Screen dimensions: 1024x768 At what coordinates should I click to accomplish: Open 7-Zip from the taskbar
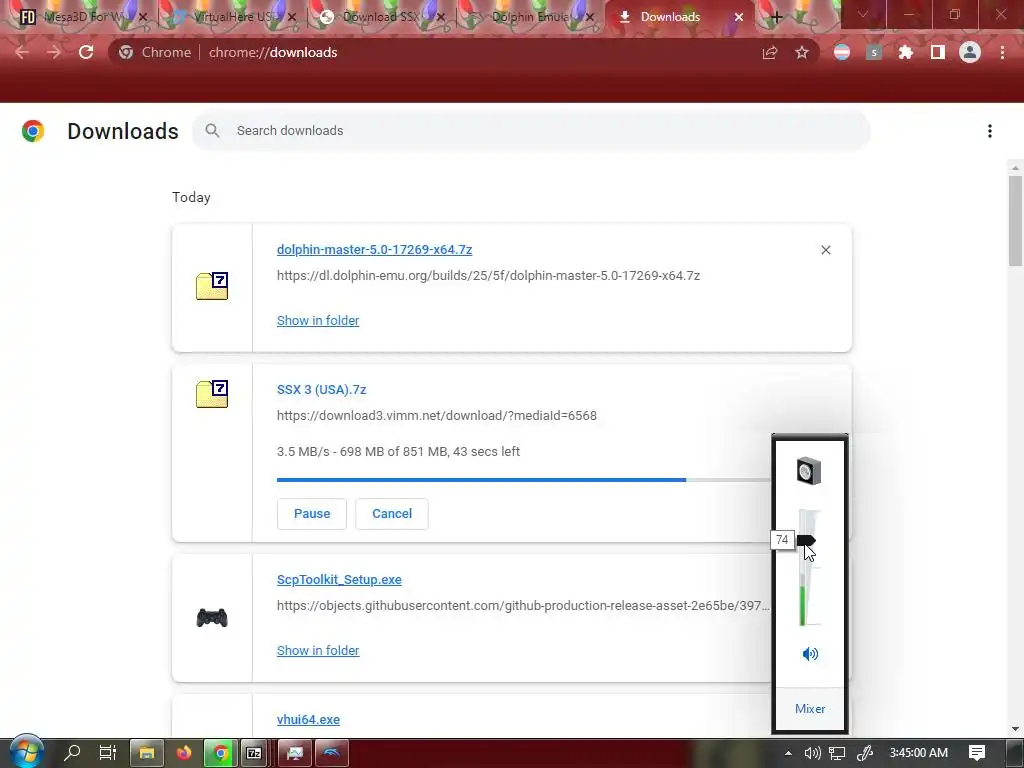pyautogui.click(x=254, y=753)
